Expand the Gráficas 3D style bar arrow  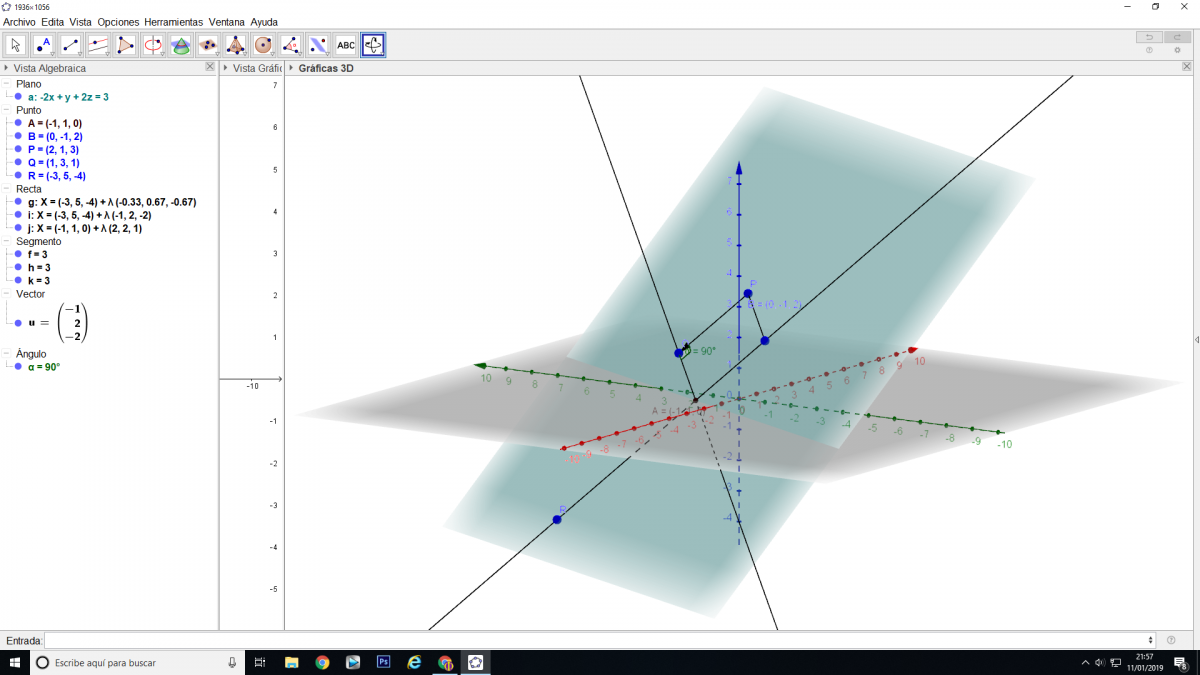click(291, 68)
